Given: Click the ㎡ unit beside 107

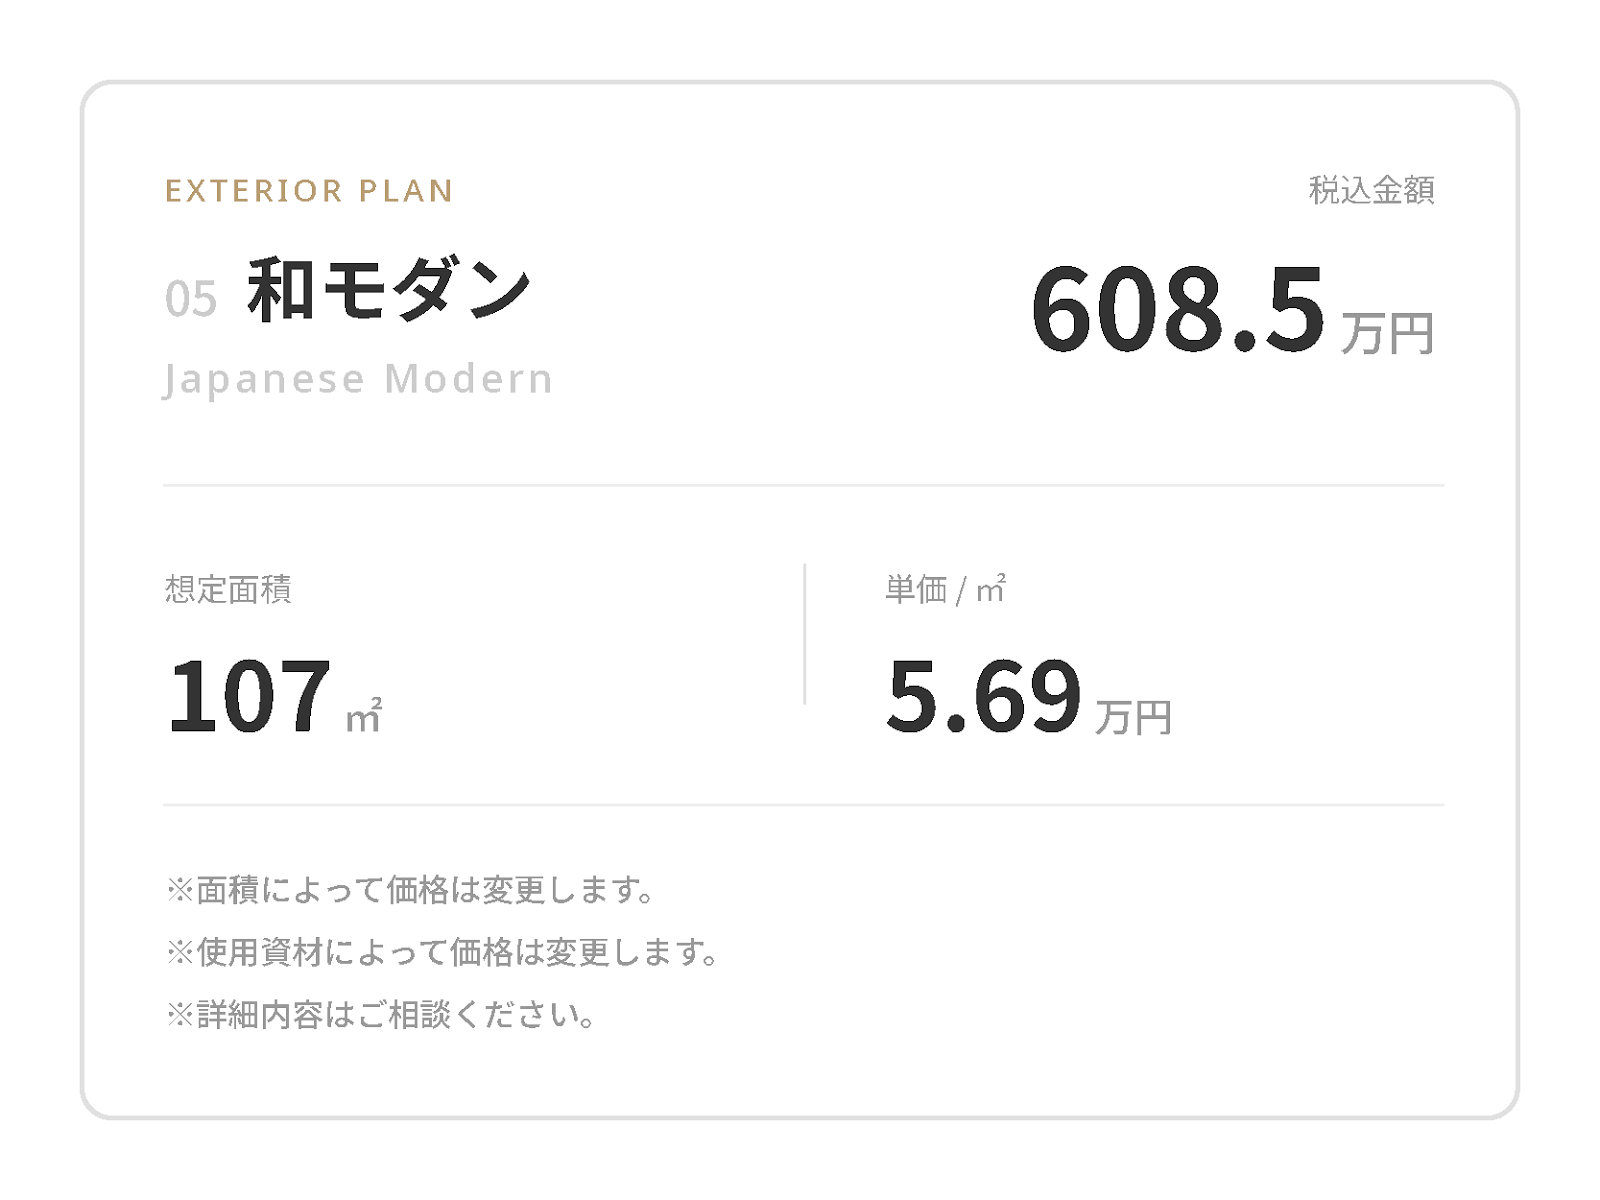Looking at the screenshot, I should point(364,716).
